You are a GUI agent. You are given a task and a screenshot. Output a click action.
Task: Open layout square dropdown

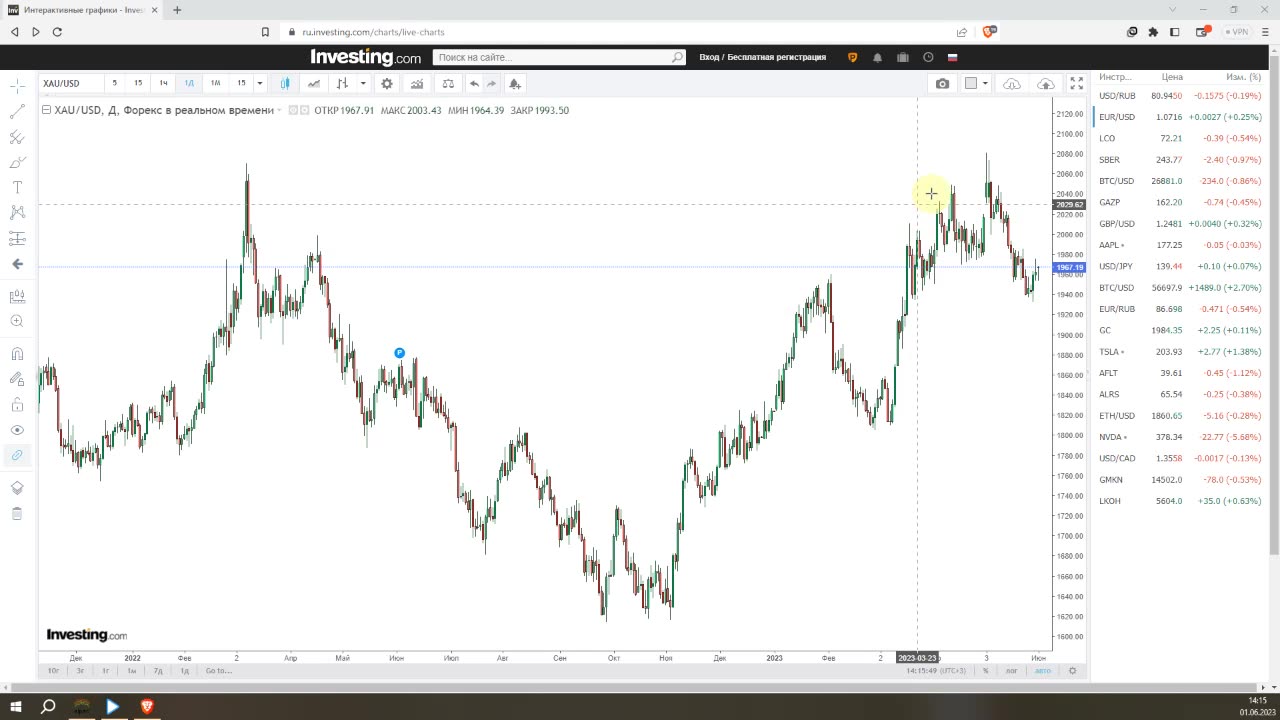tap(976, 83)
